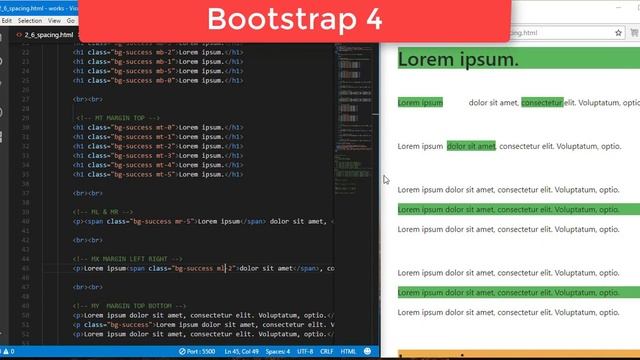Viewport: 640px width, 360px height.
Task: Click the 'MY MARGIN TOP BOTTOM' comment line
Action: click(x=129, y=306)
